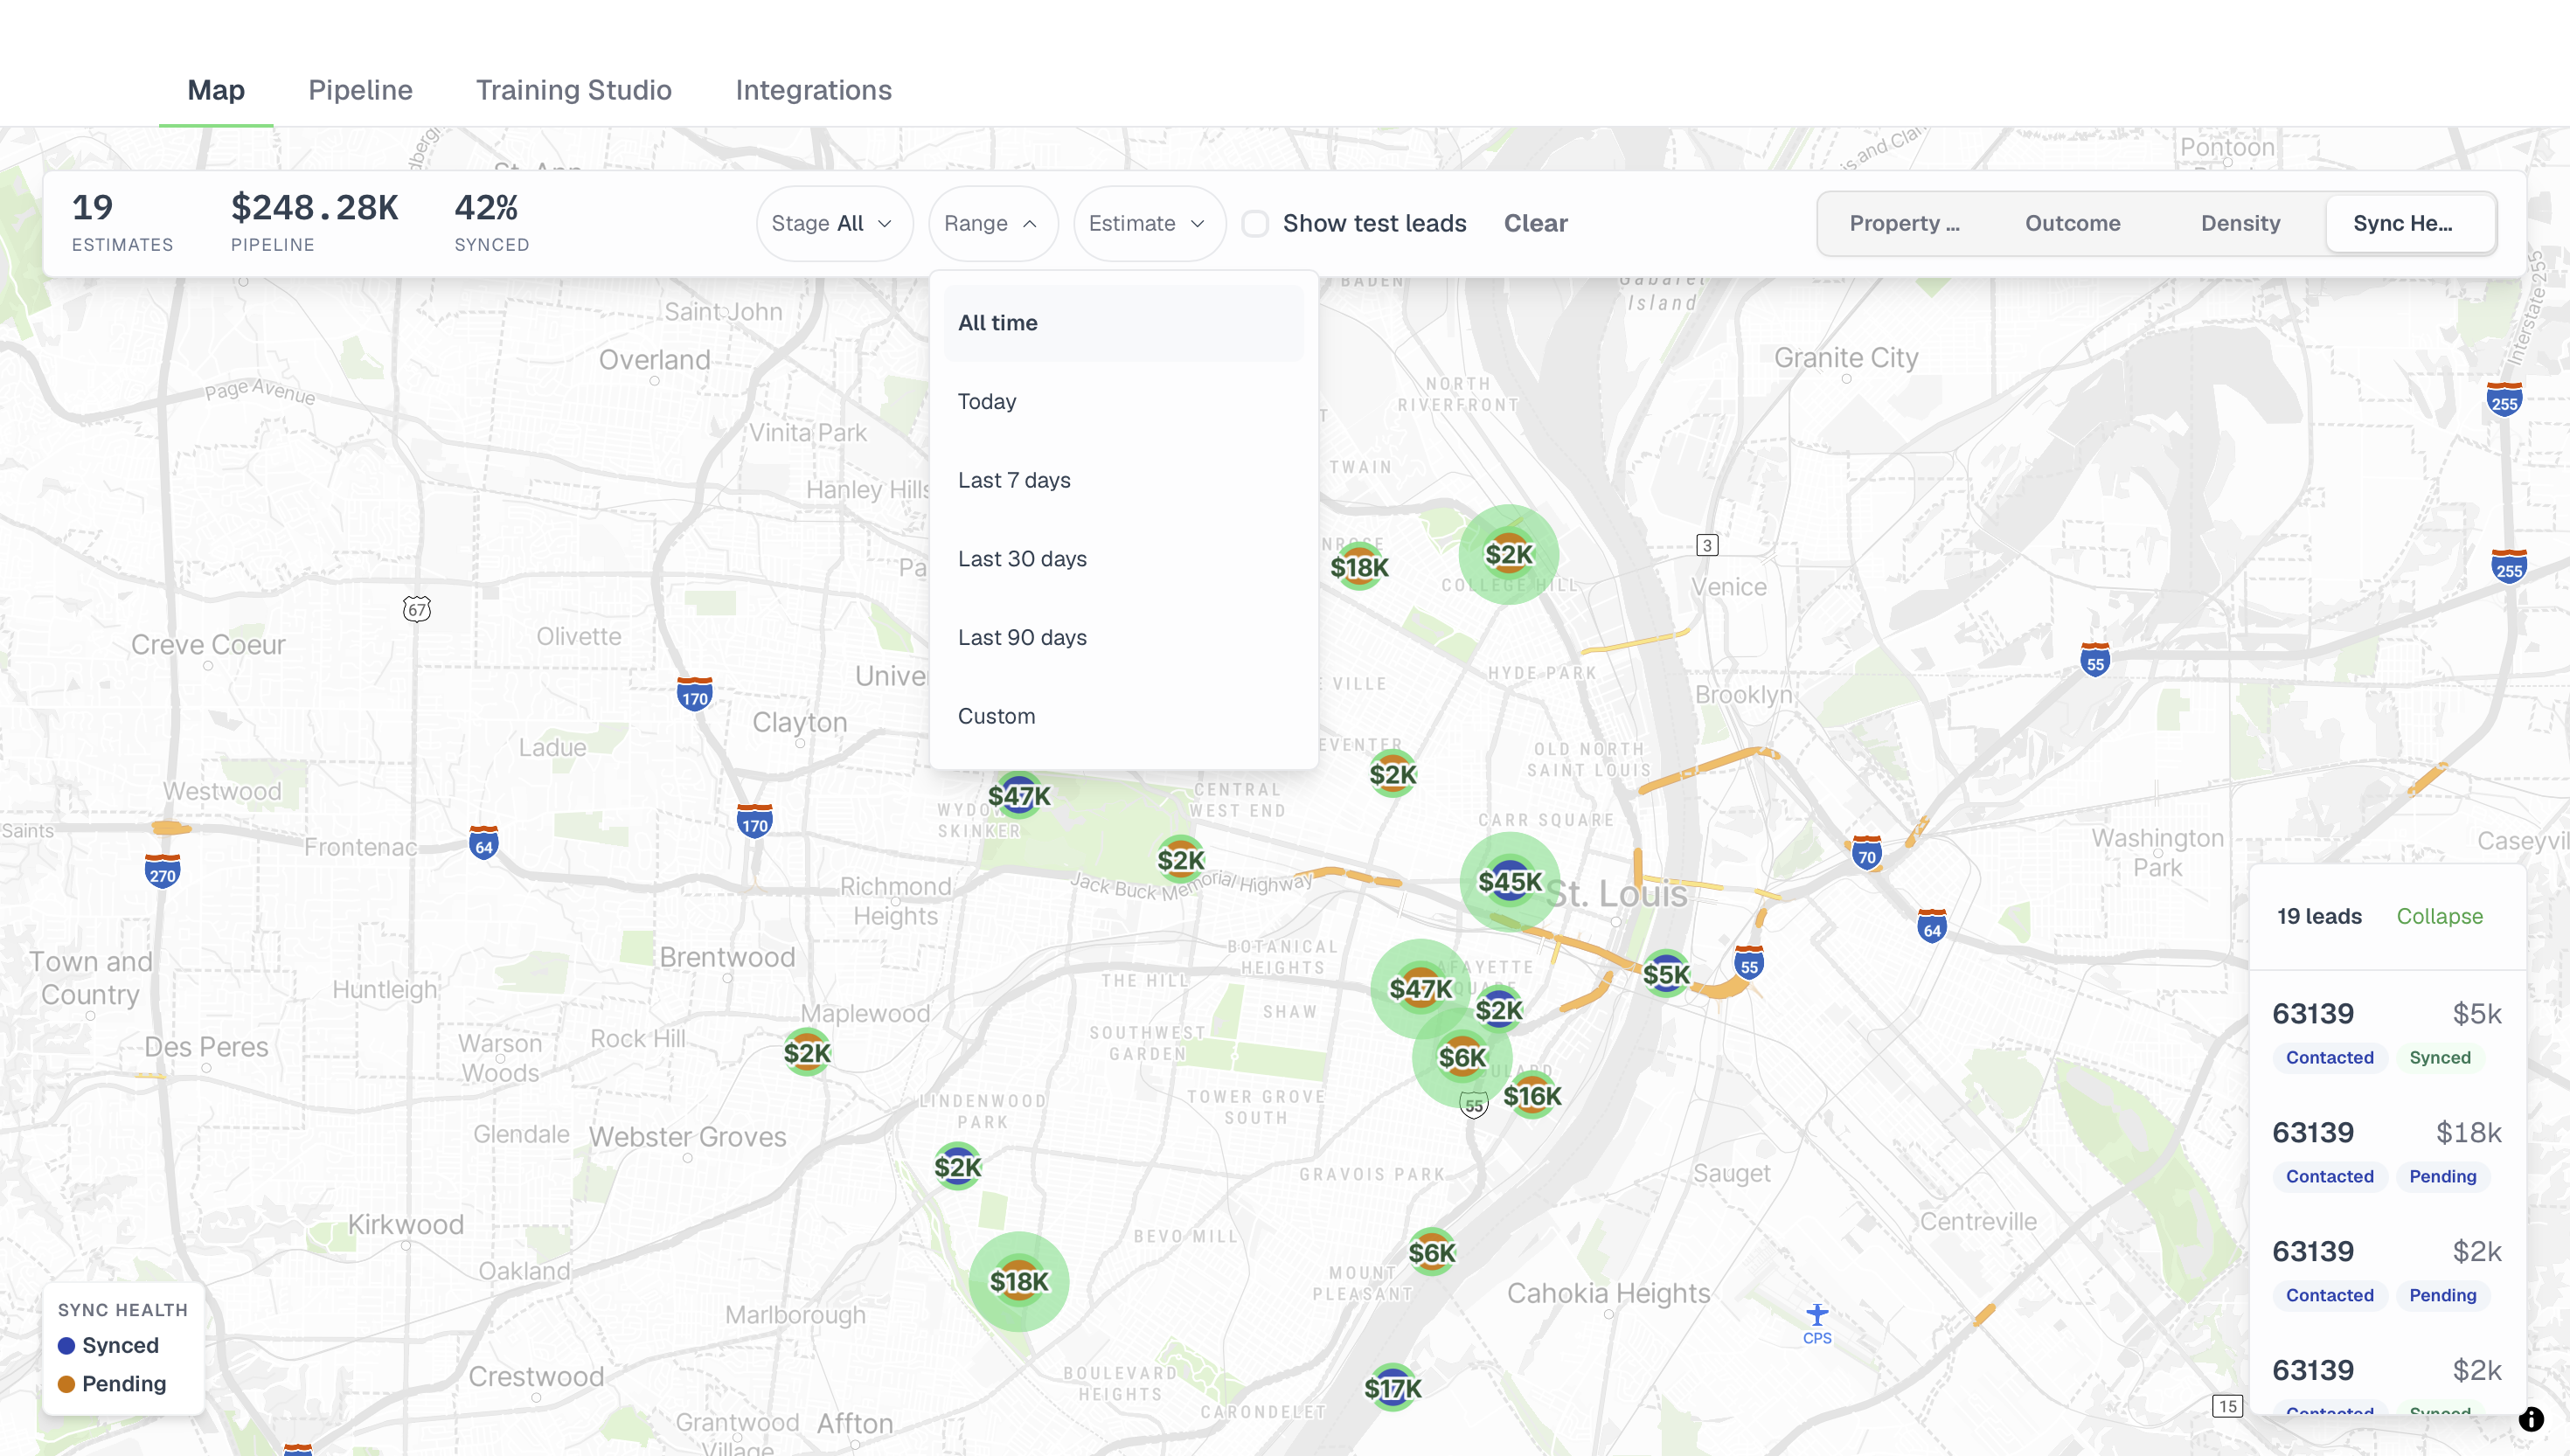Click the $18K marker near Affton
The width and height of the screenshot is (2570, 1456).
coord(1019,1281)
